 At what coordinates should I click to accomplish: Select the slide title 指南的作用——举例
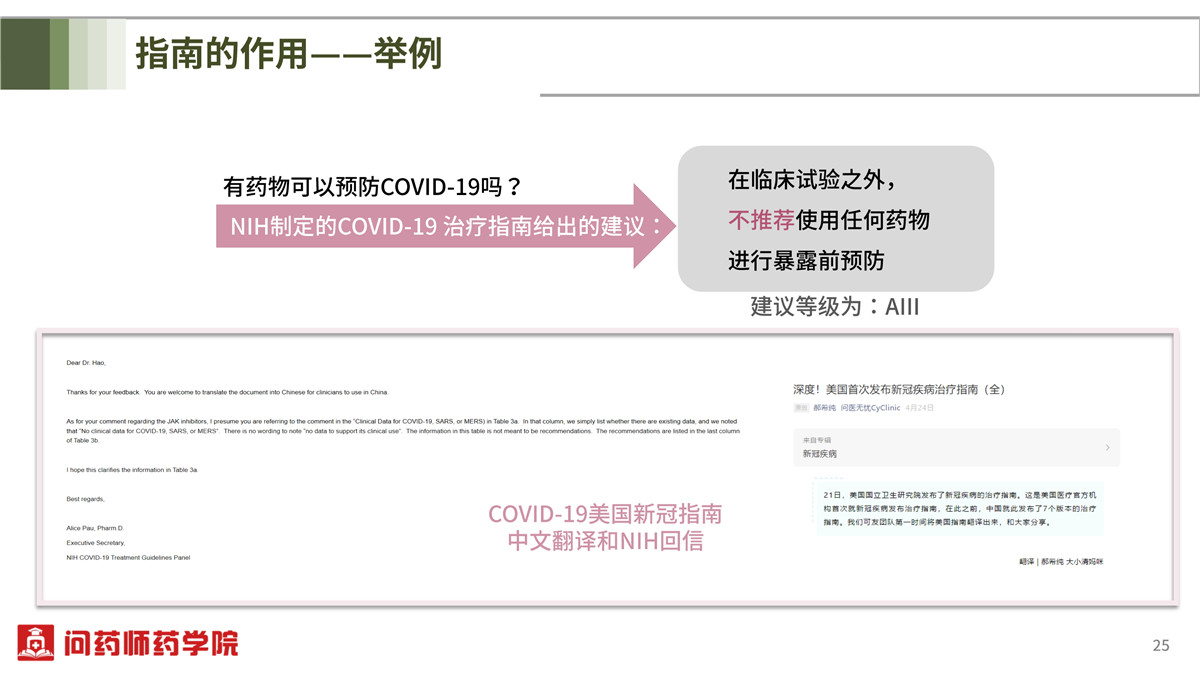pyautogui.click(x=288, y=53)
